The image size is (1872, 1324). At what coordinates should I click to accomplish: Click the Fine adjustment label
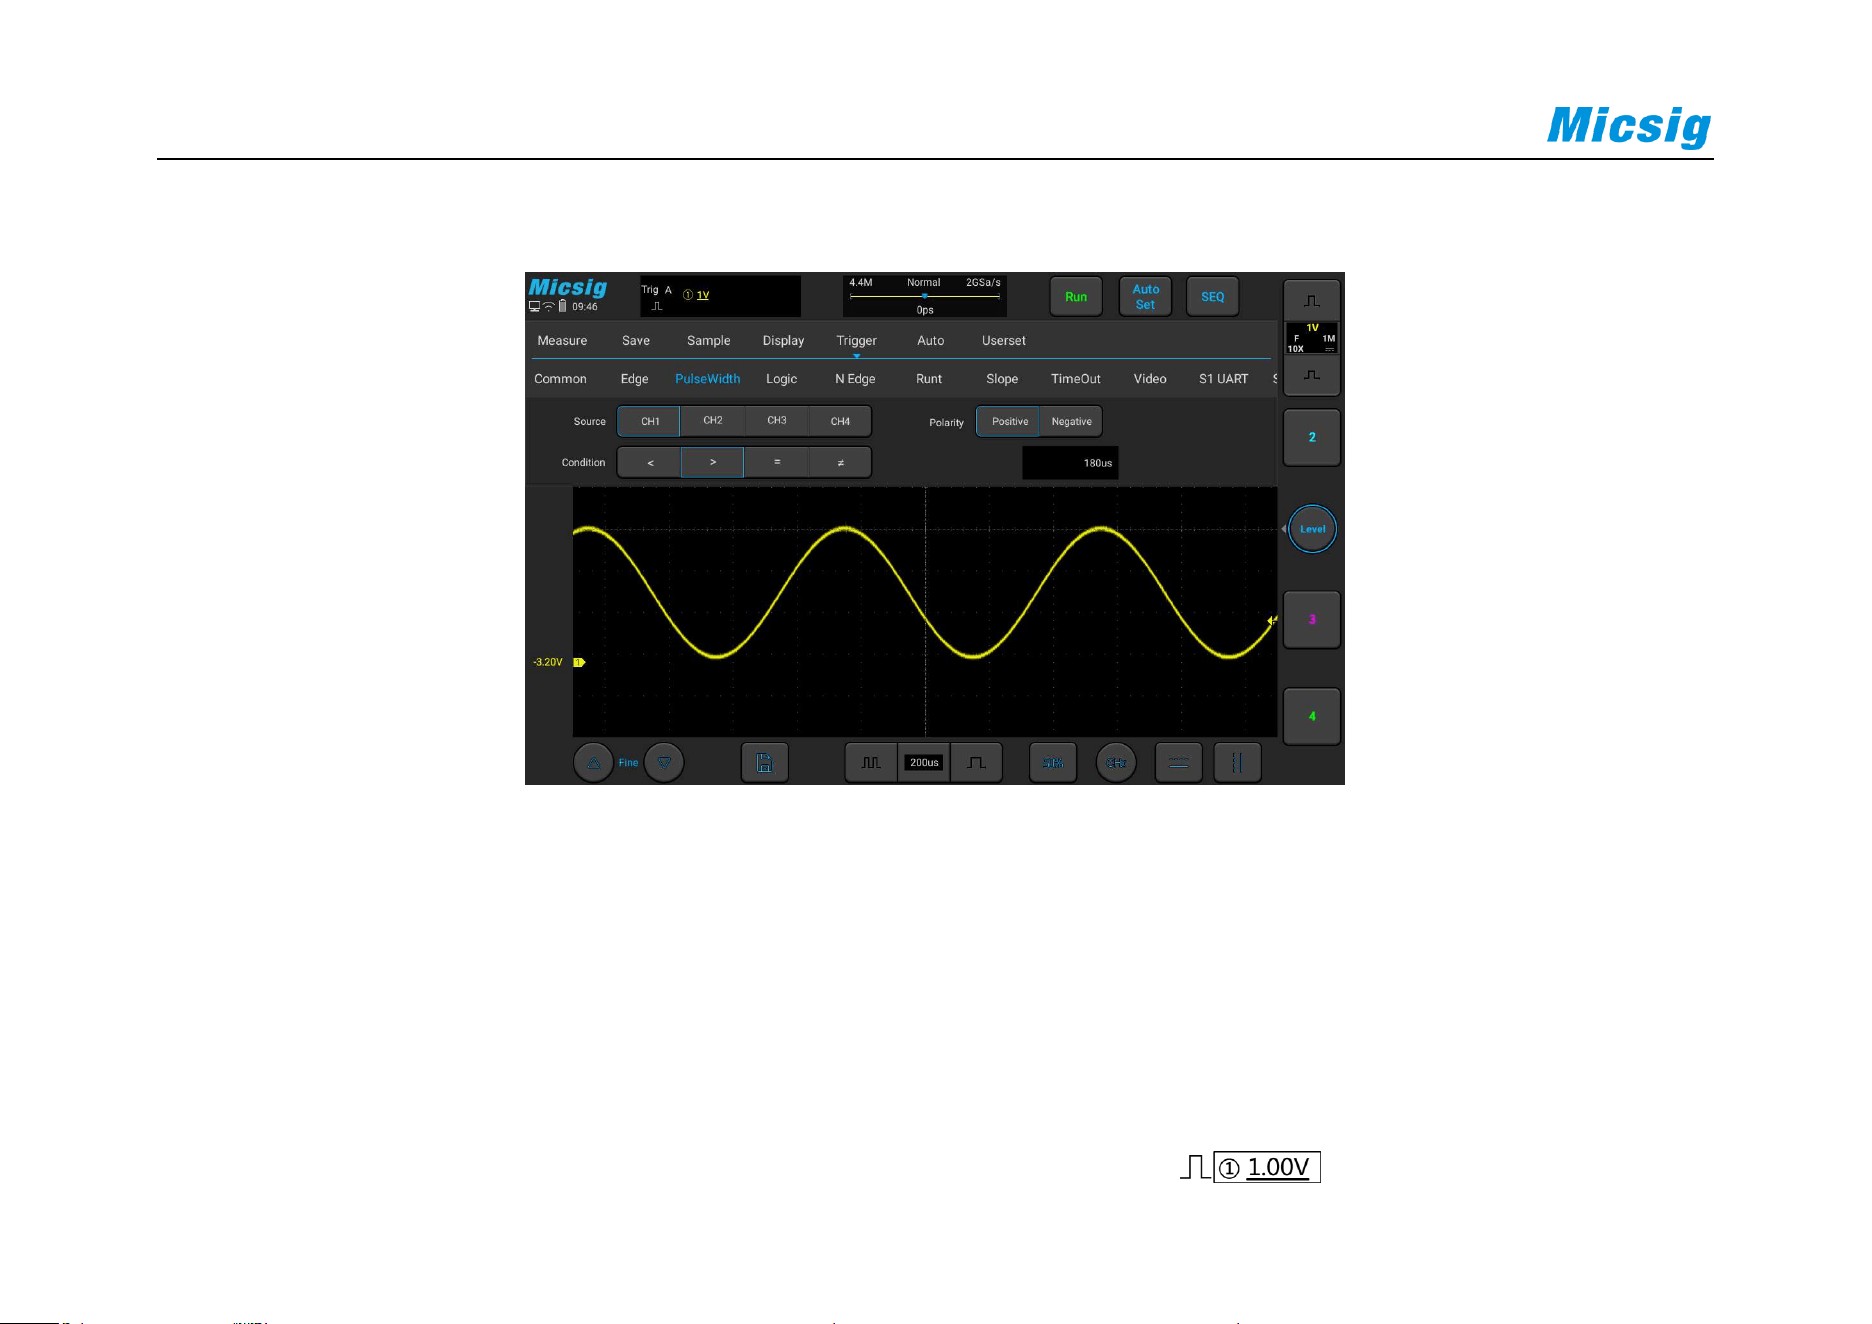(x=628, y=763)
